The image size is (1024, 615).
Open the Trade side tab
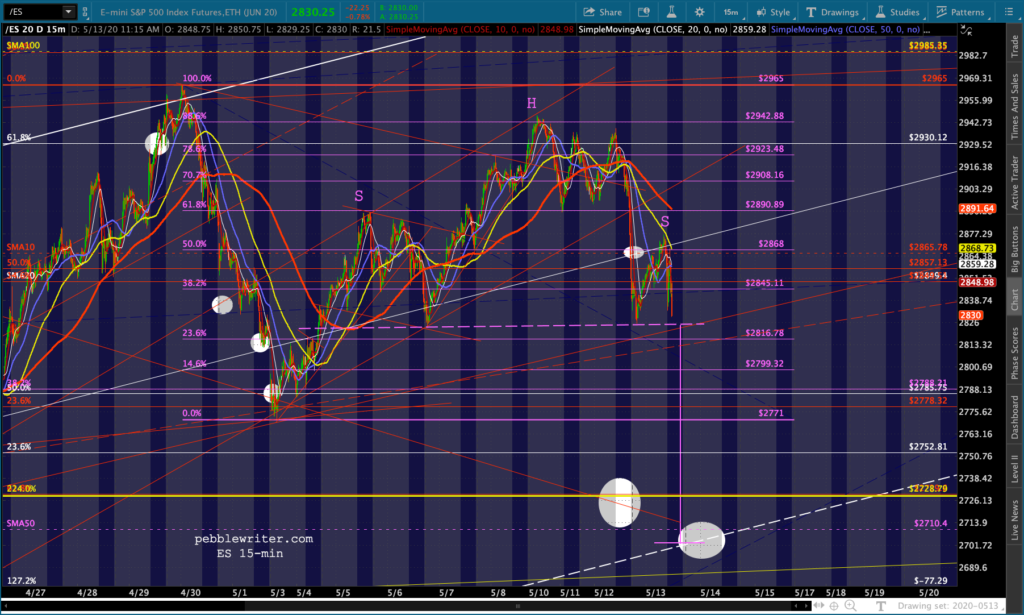(1015, 46)
